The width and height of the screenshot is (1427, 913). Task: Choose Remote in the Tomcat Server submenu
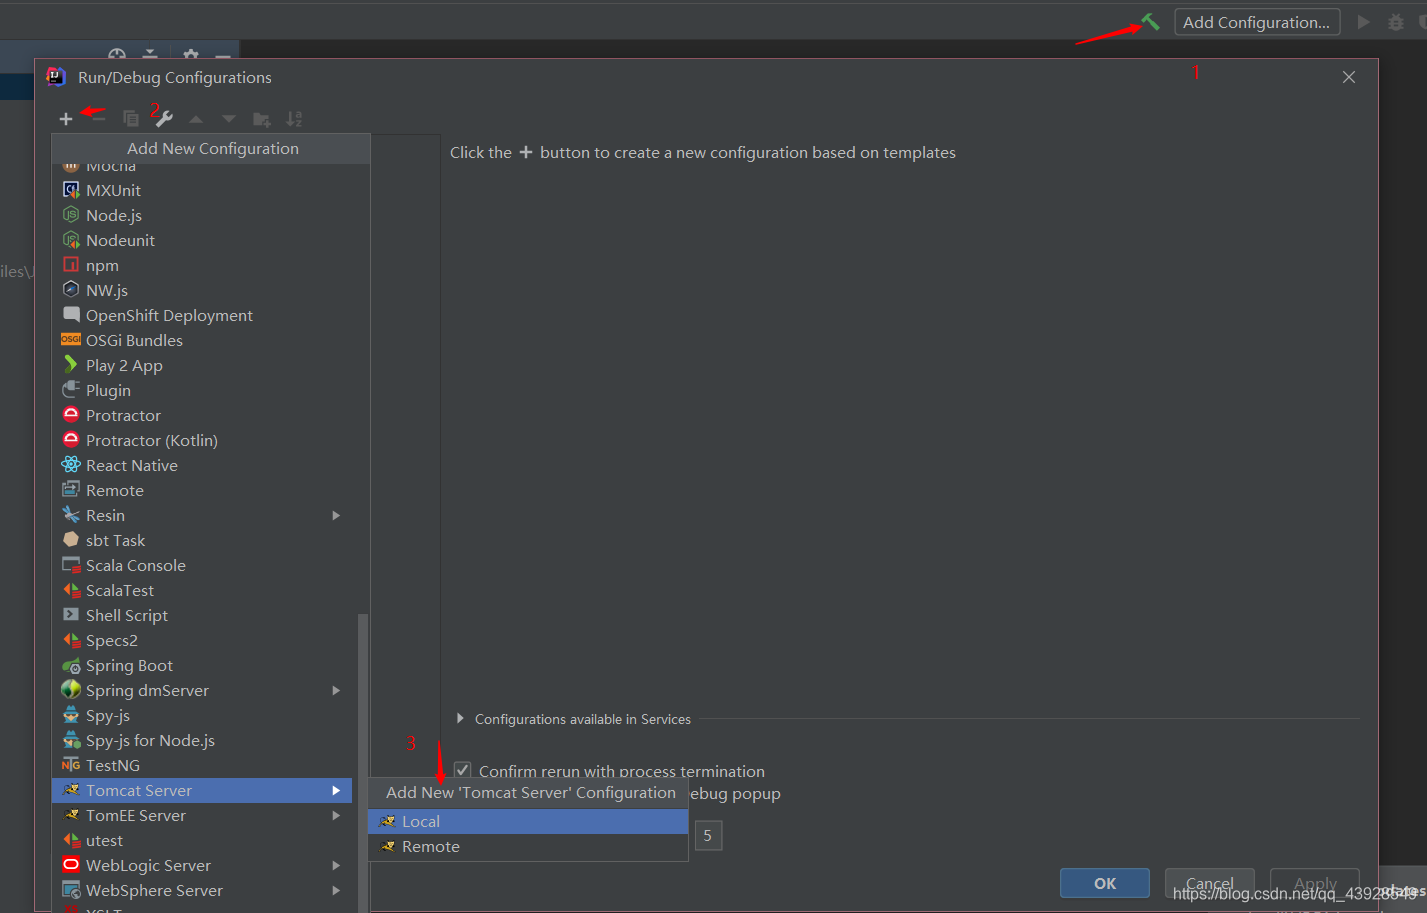[528, 846]
